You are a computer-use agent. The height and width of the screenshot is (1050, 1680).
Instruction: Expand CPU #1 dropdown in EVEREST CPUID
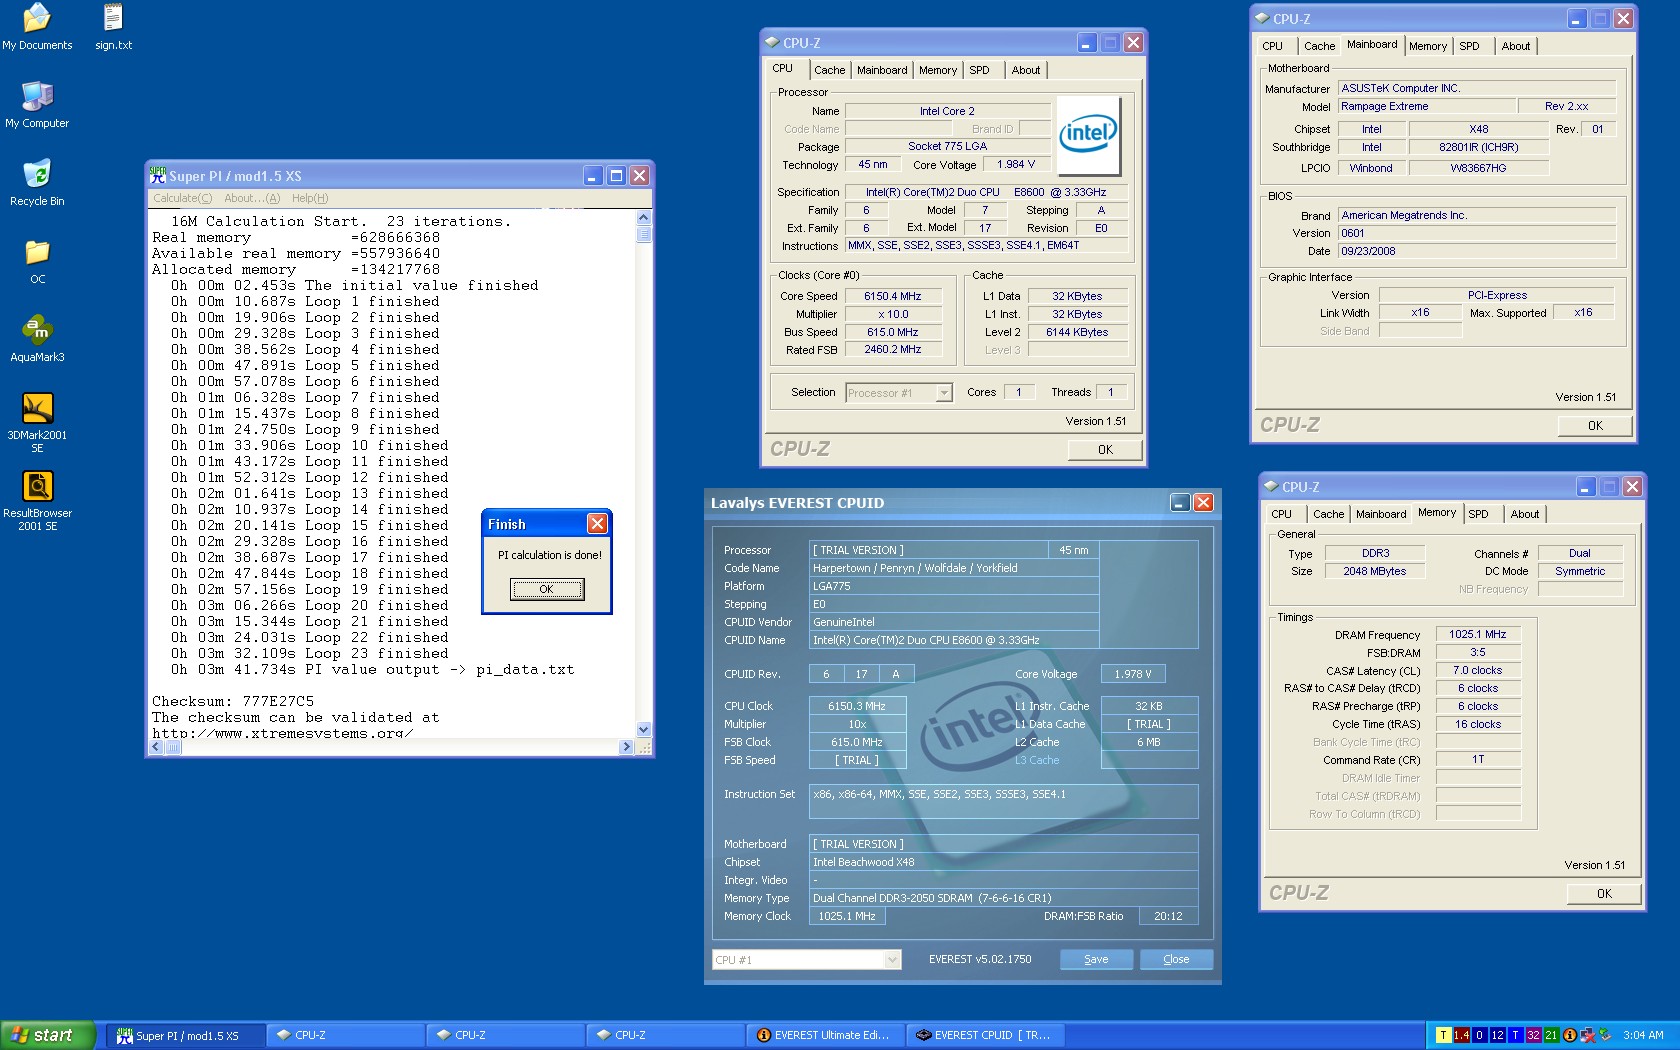892,960
